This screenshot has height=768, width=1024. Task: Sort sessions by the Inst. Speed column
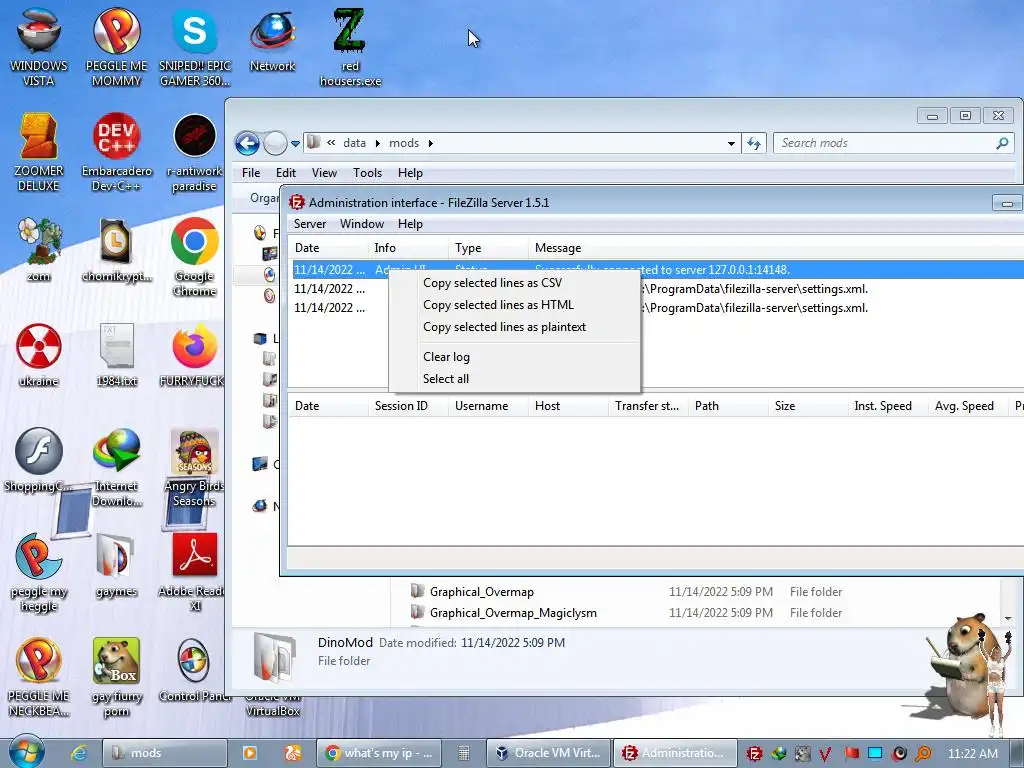pos(888,406)
